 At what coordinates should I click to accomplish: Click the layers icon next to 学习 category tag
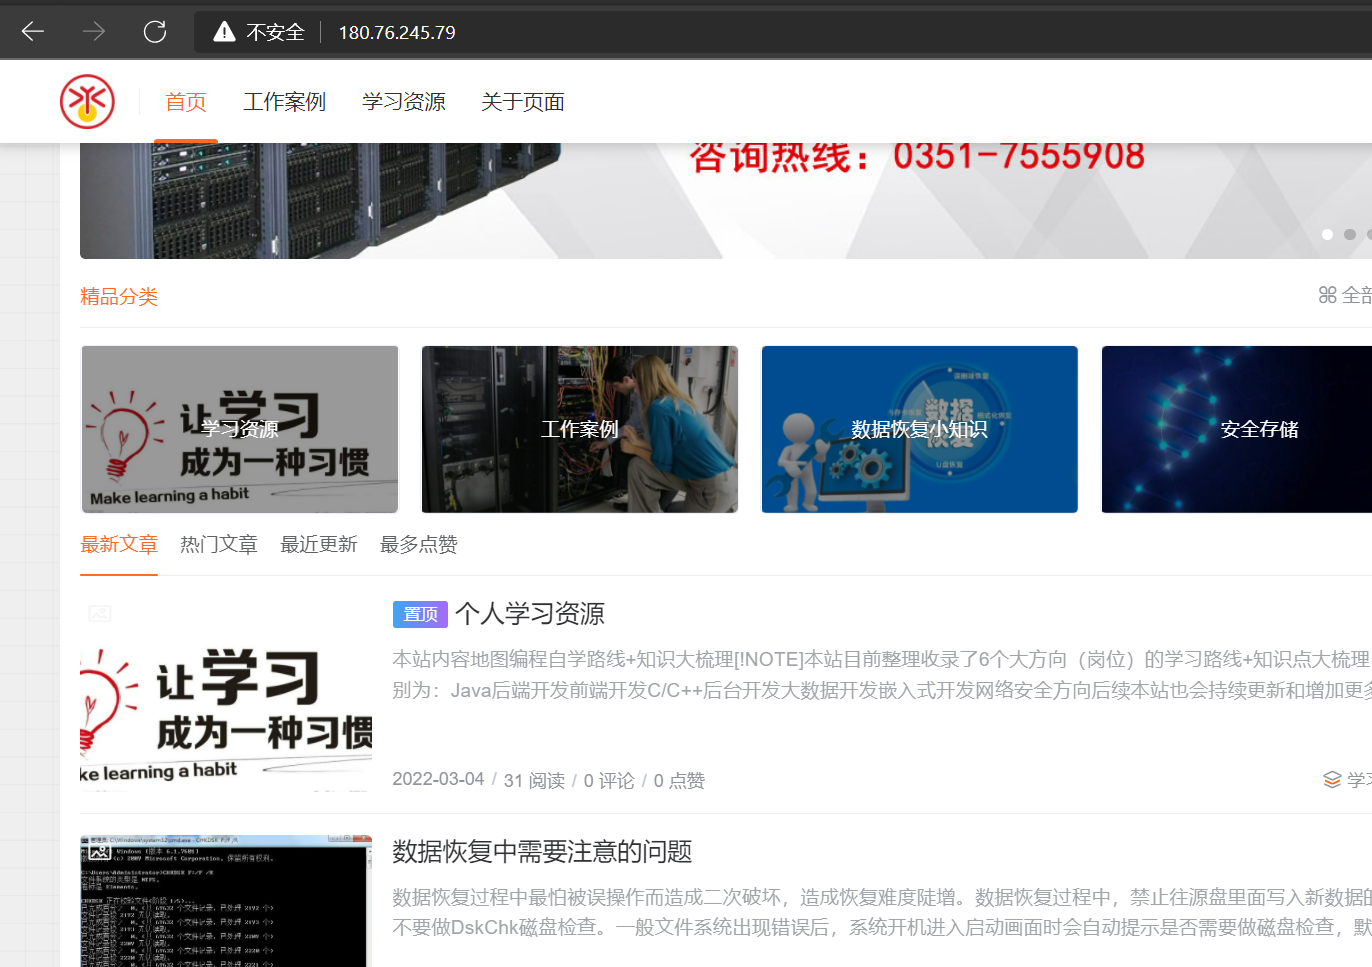coord(1331,779)
